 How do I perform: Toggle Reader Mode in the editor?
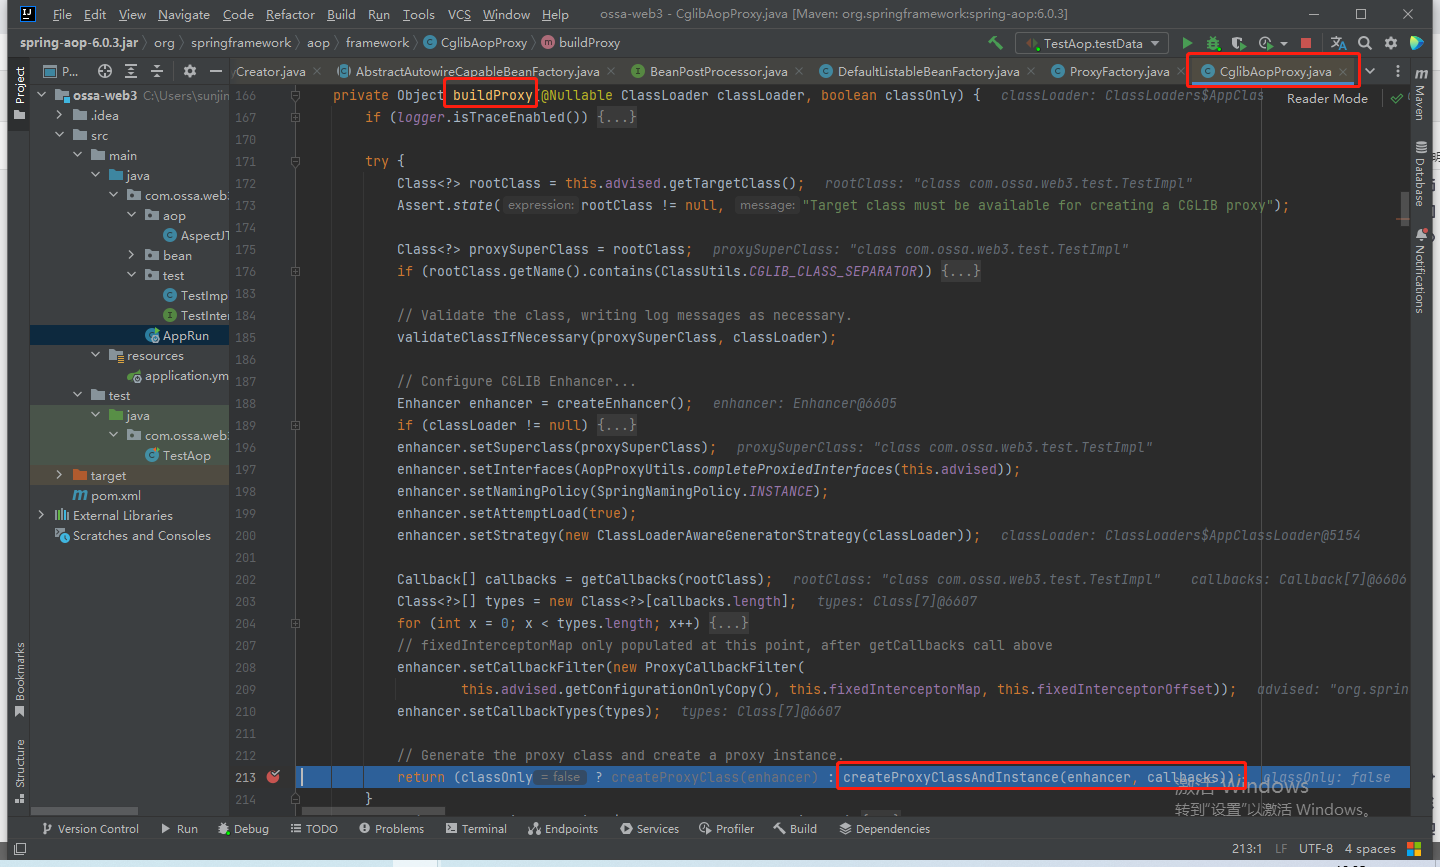tap(1327, 98)
